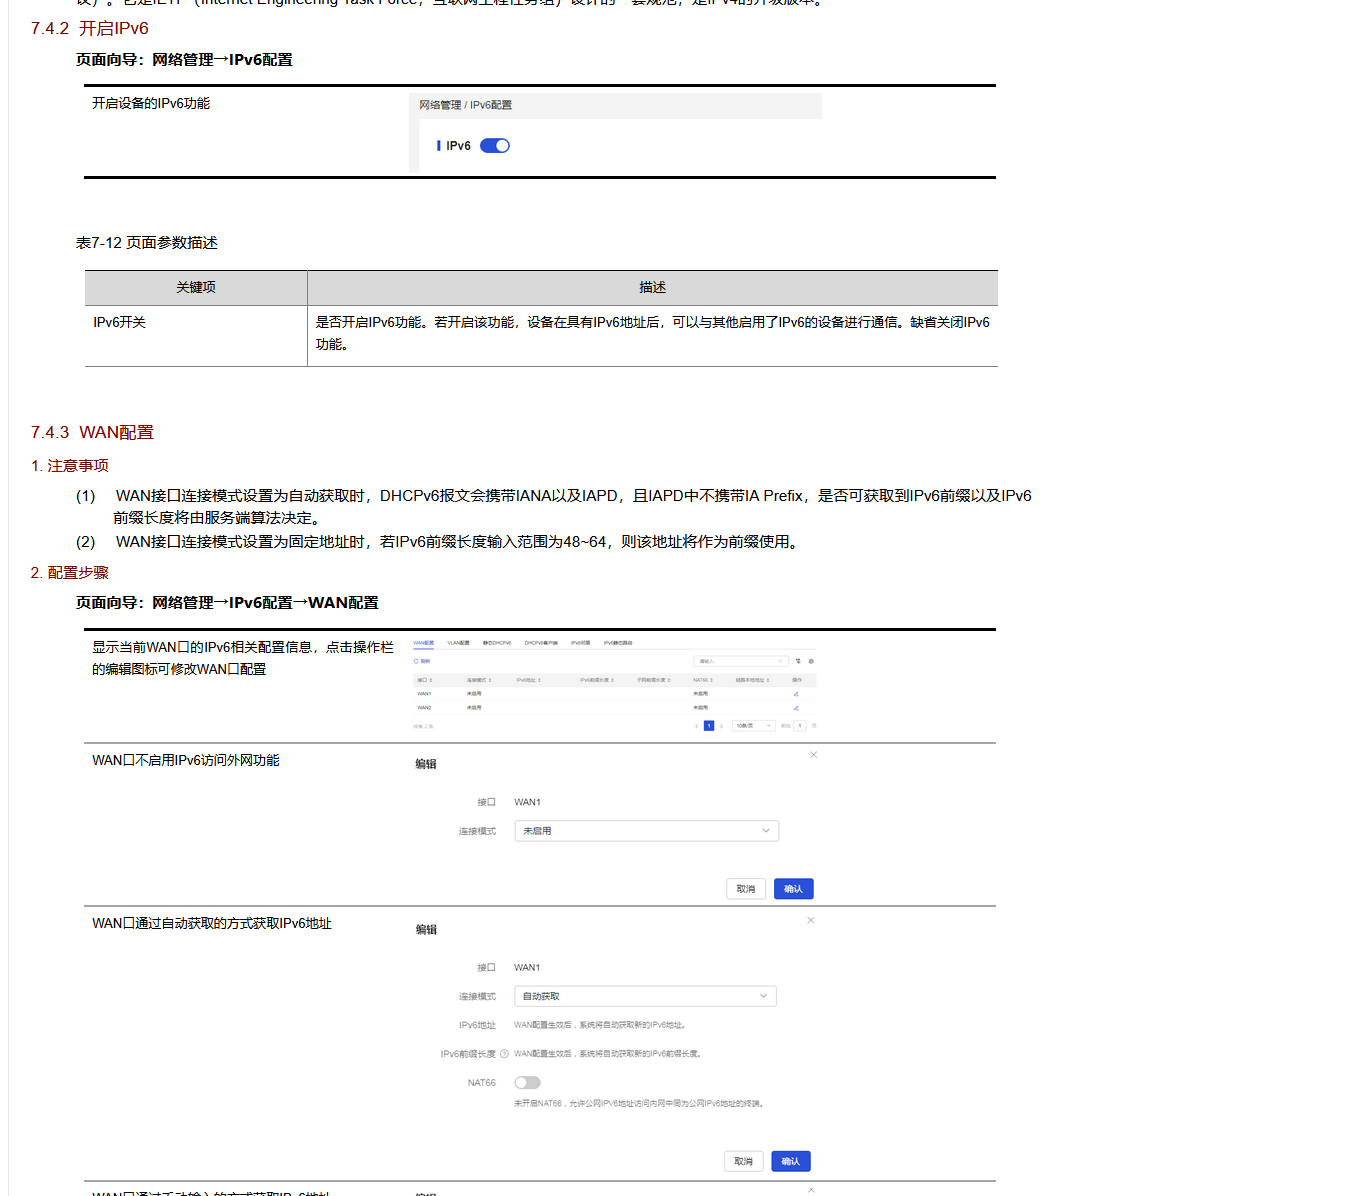Click the 关键项 table header
Image resolution: width=1365 pixels, height=1196 pixels.
coord(196,287)
